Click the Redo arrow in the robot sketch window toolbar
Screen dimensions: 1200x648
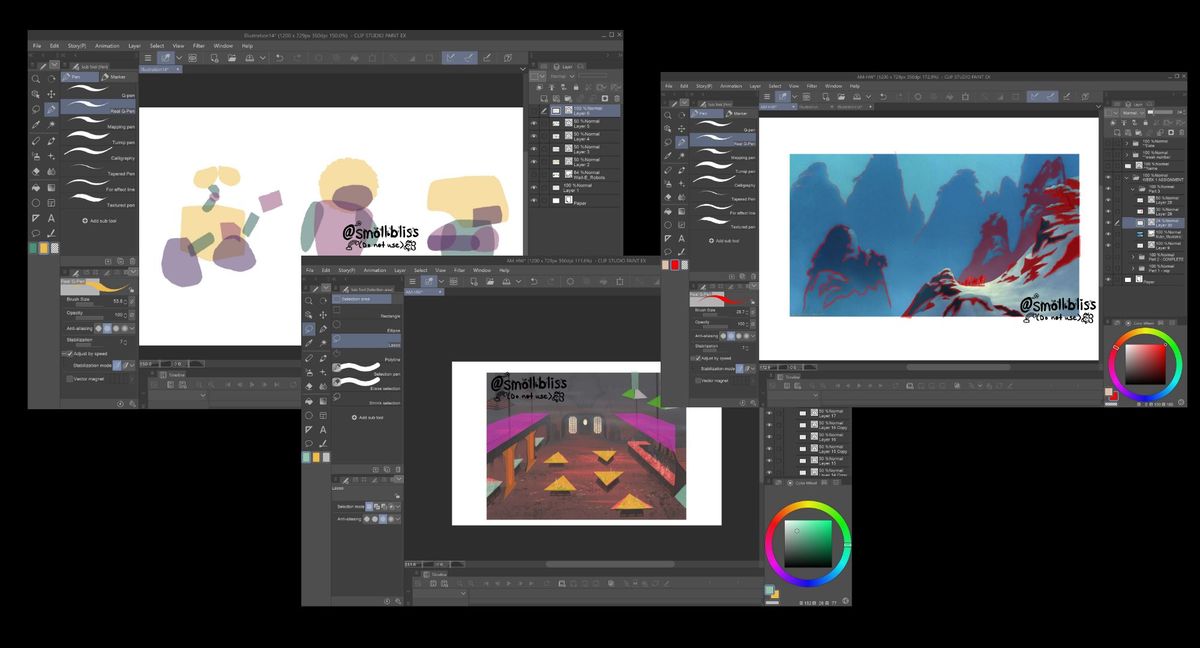pos(296,58)
